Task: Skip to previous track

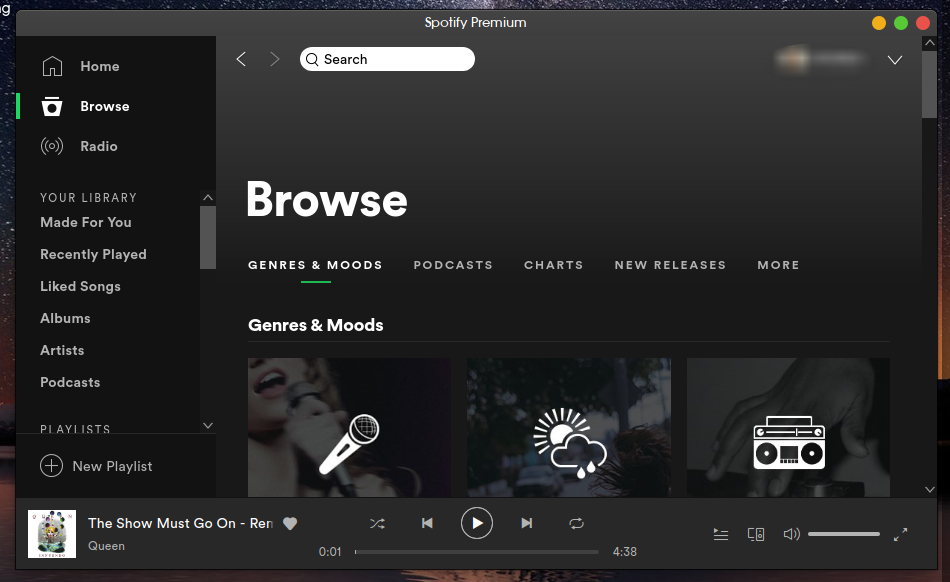Action: tap(427, 523)
